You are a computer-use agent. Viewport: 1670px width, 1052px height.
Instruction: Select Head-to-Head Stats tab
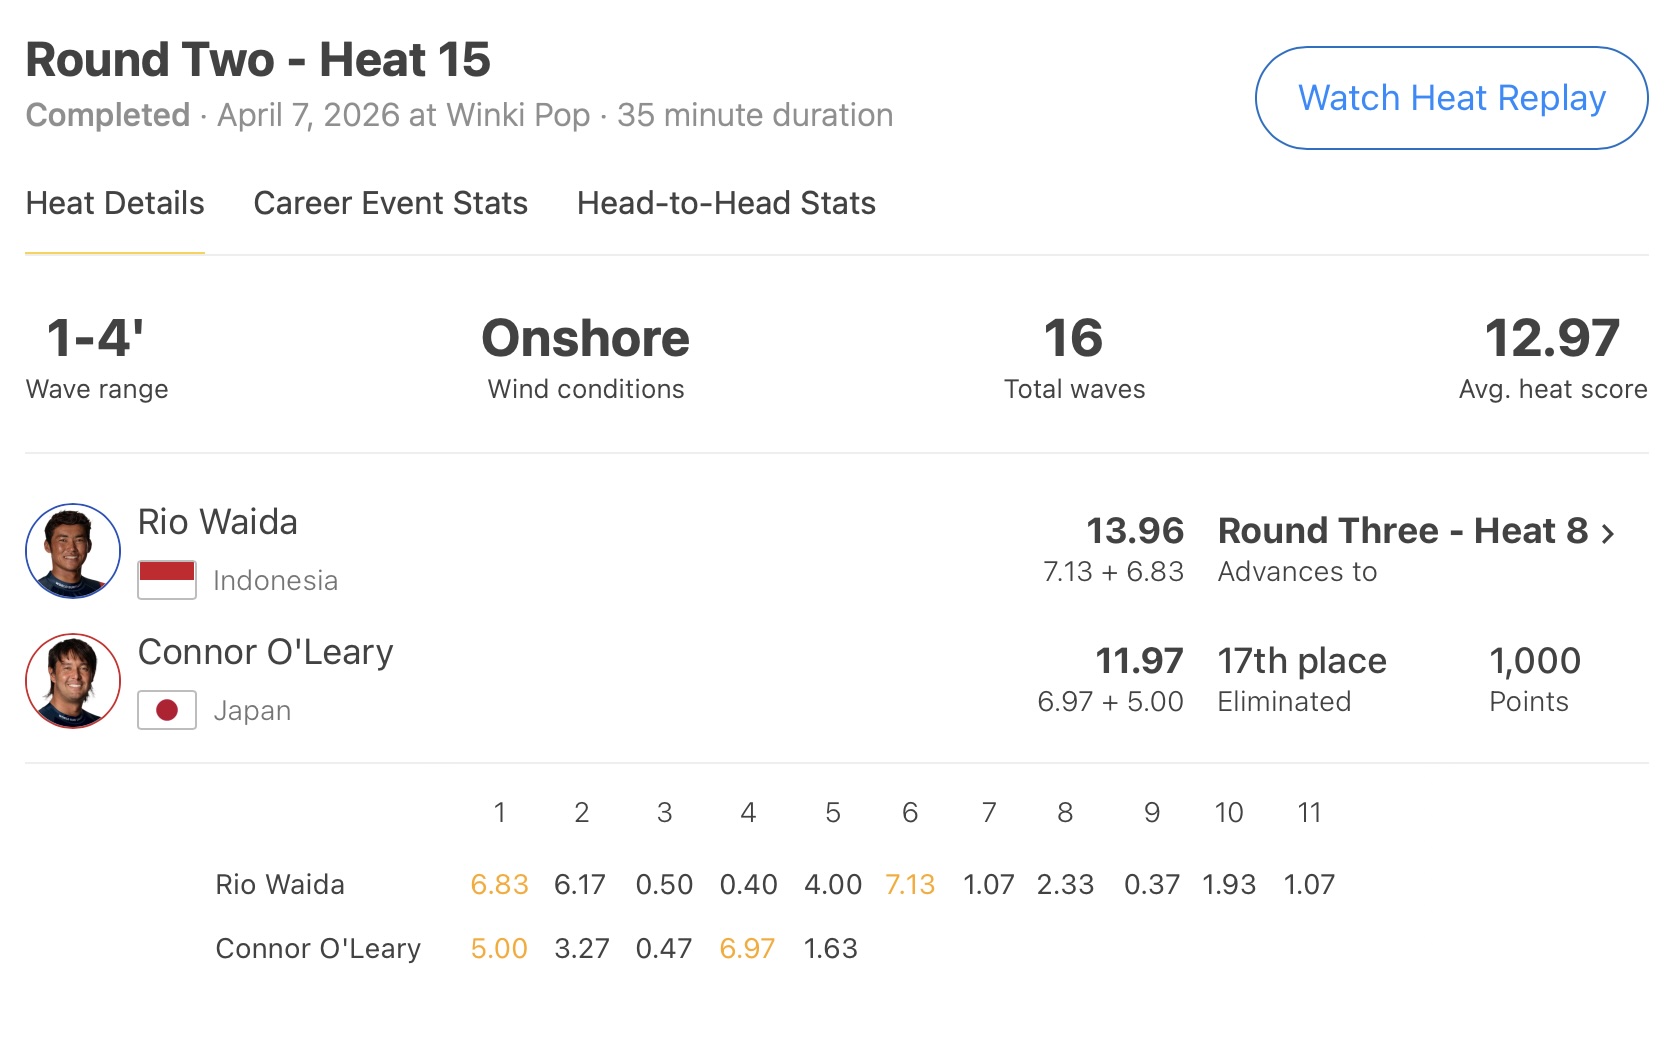(726, 203)
